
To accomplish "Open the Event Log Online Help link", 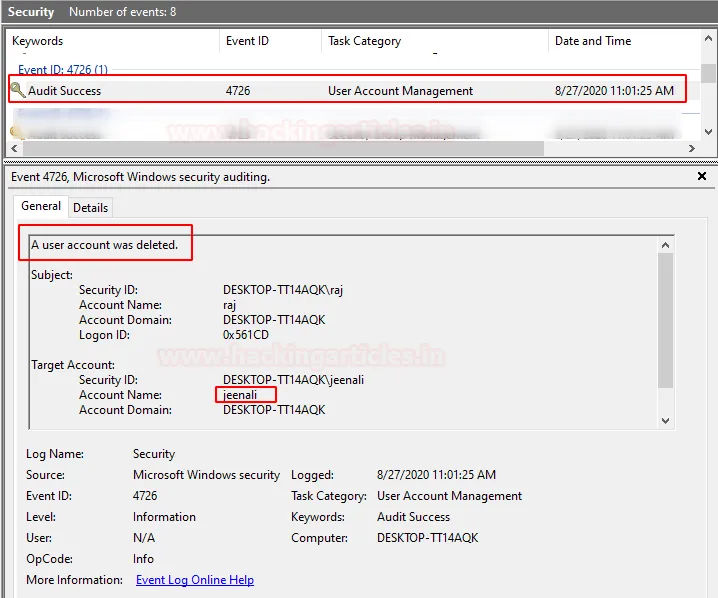I will click(x=195, y=580).
